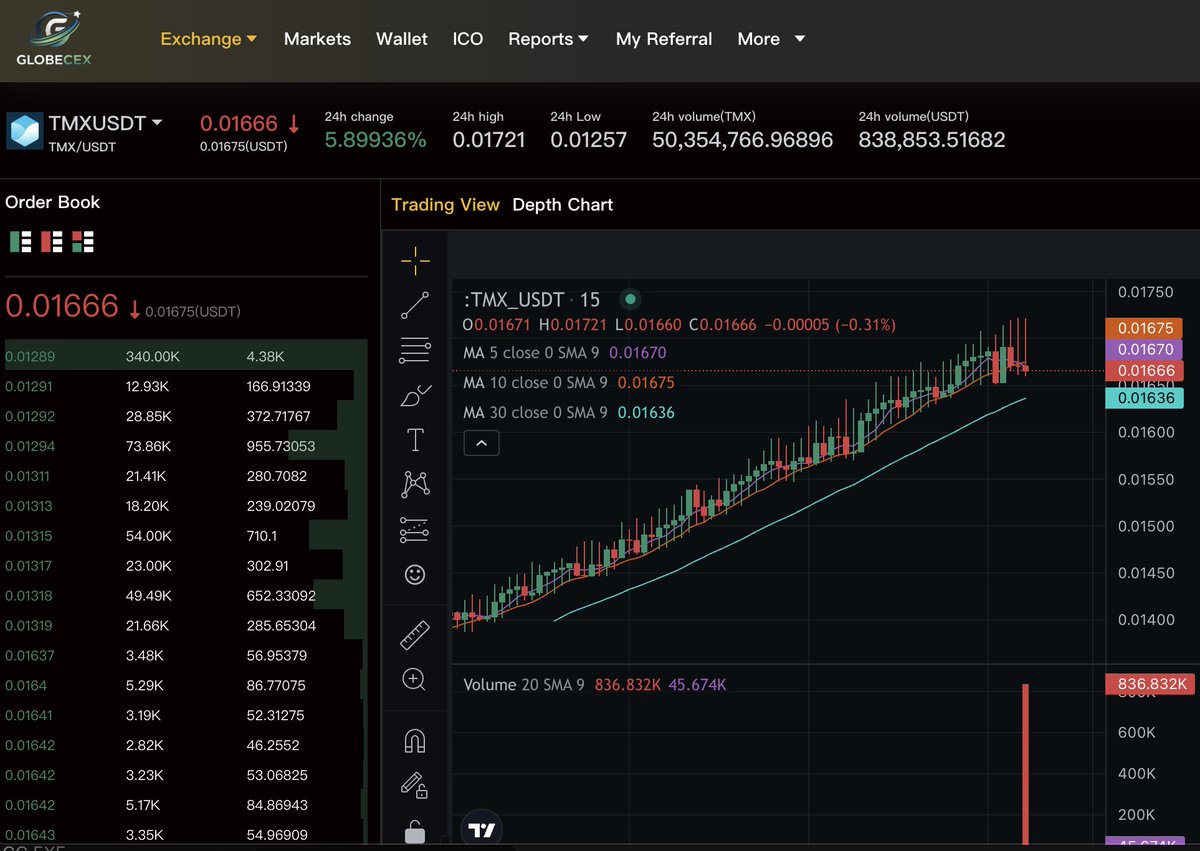
Task: Select order book row at price 0.01641
Action: (x=186, y=716)
